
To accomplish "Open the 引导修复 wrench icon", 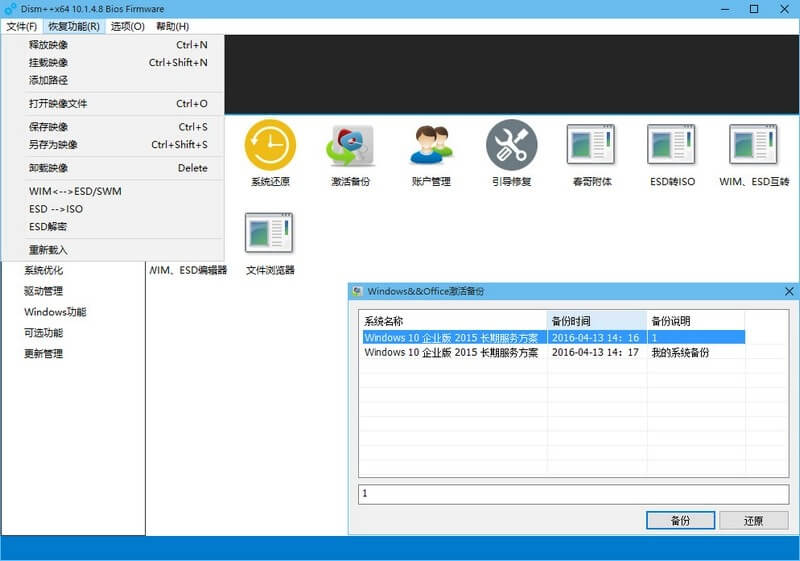I will click(x=511, y=146).
